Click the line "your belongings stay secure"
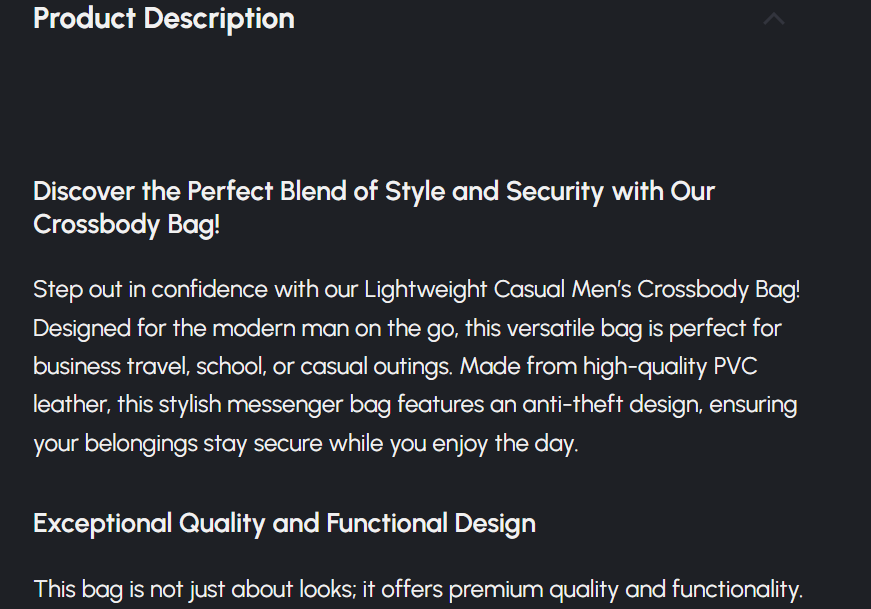 (x=305, y=444)
